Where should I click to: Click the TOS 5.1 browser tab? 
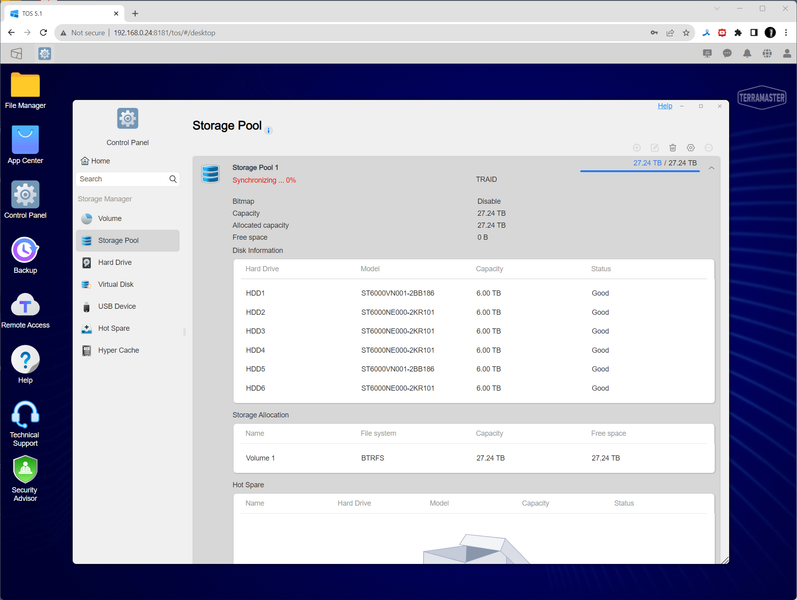click(64, 14)
